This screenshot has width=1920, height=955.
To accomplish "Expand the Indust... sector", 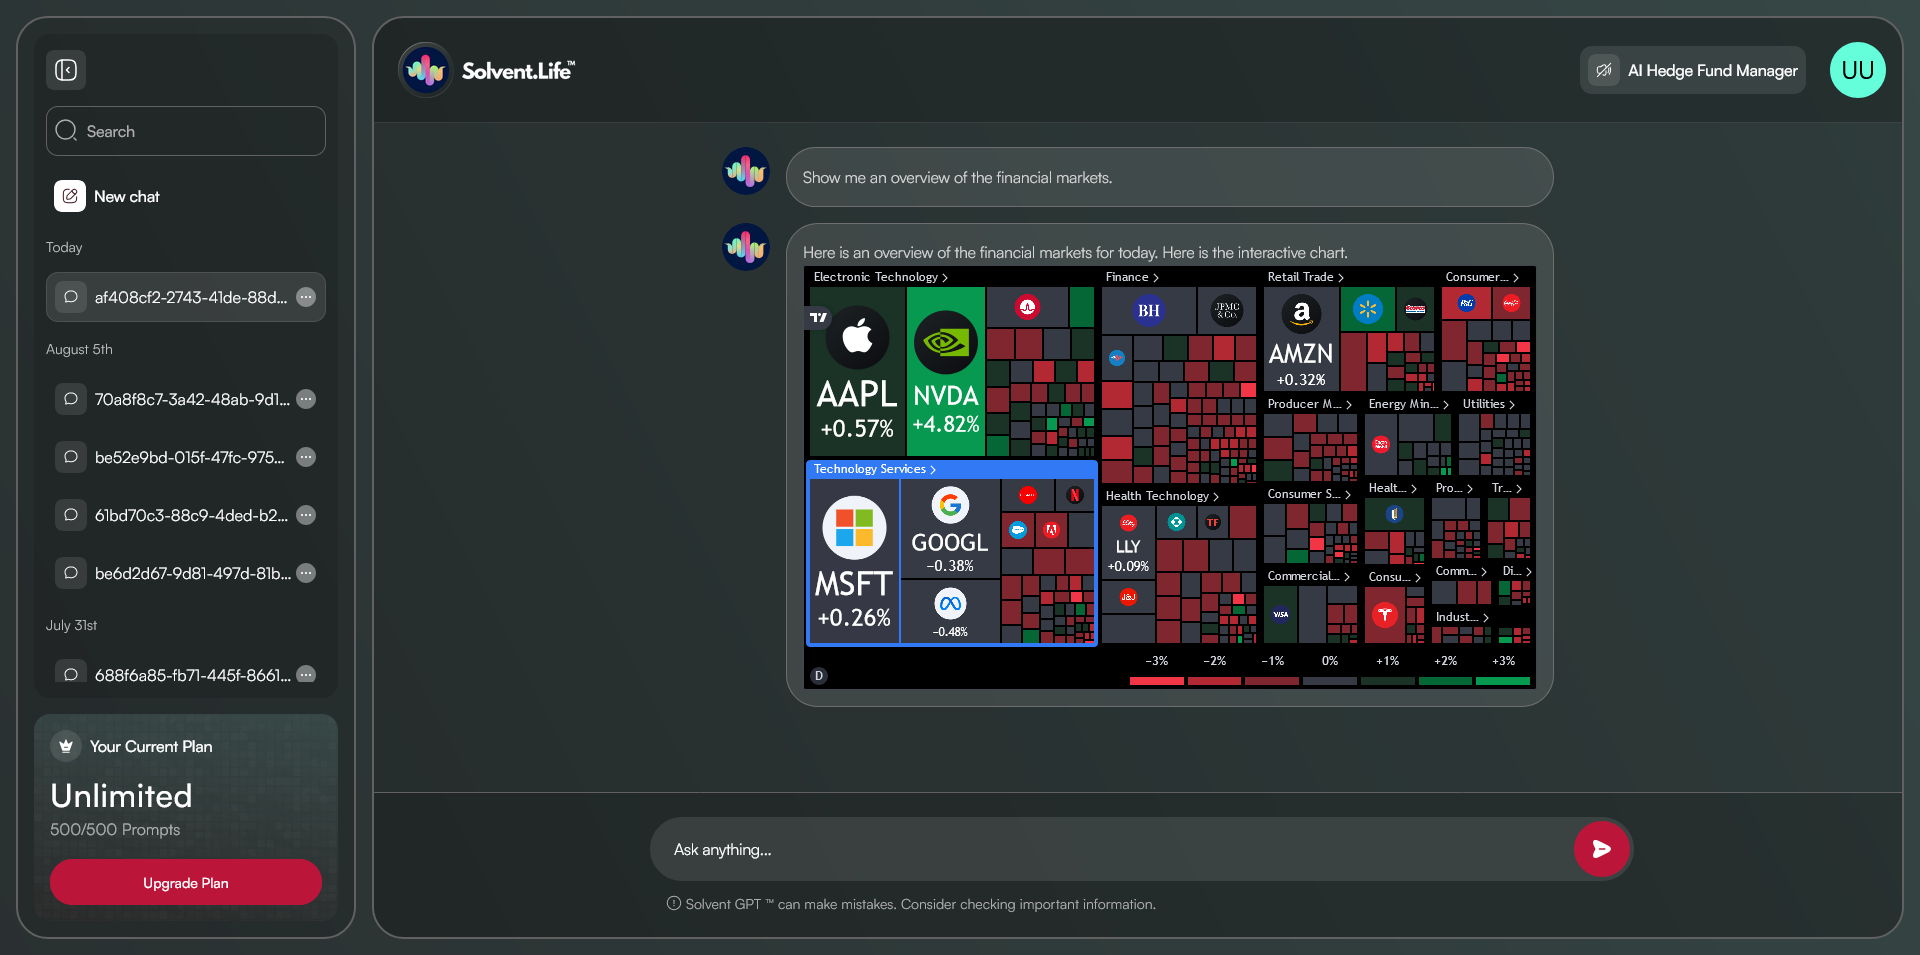I will coord(1462,617).
